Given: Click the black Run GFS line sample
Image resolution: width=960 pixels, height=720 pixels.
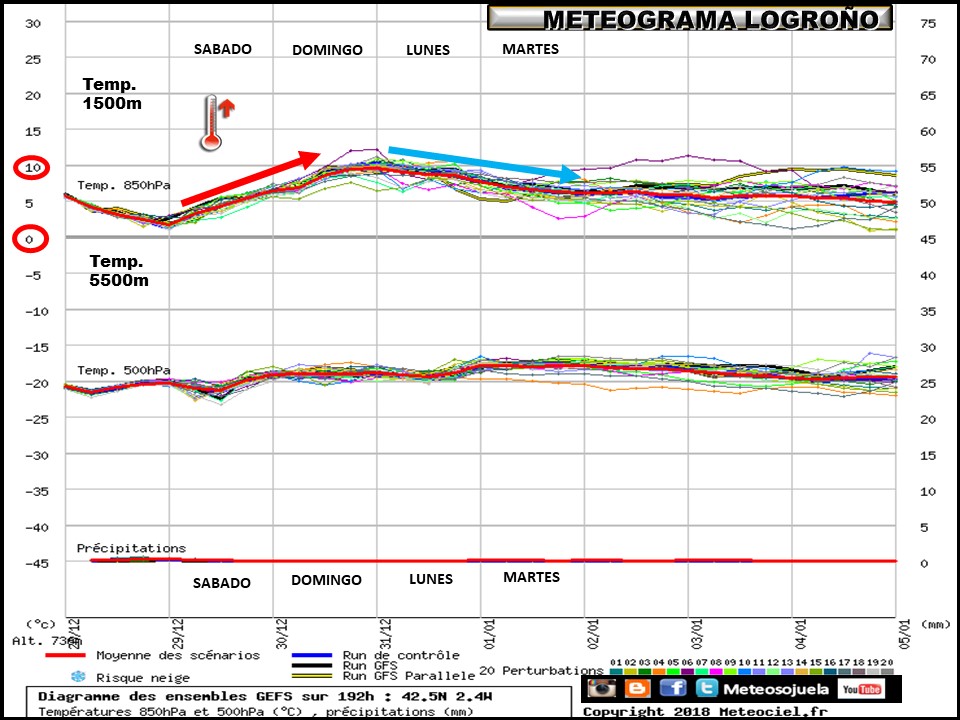Looking at the screenshot, I should tap(312, 666).
